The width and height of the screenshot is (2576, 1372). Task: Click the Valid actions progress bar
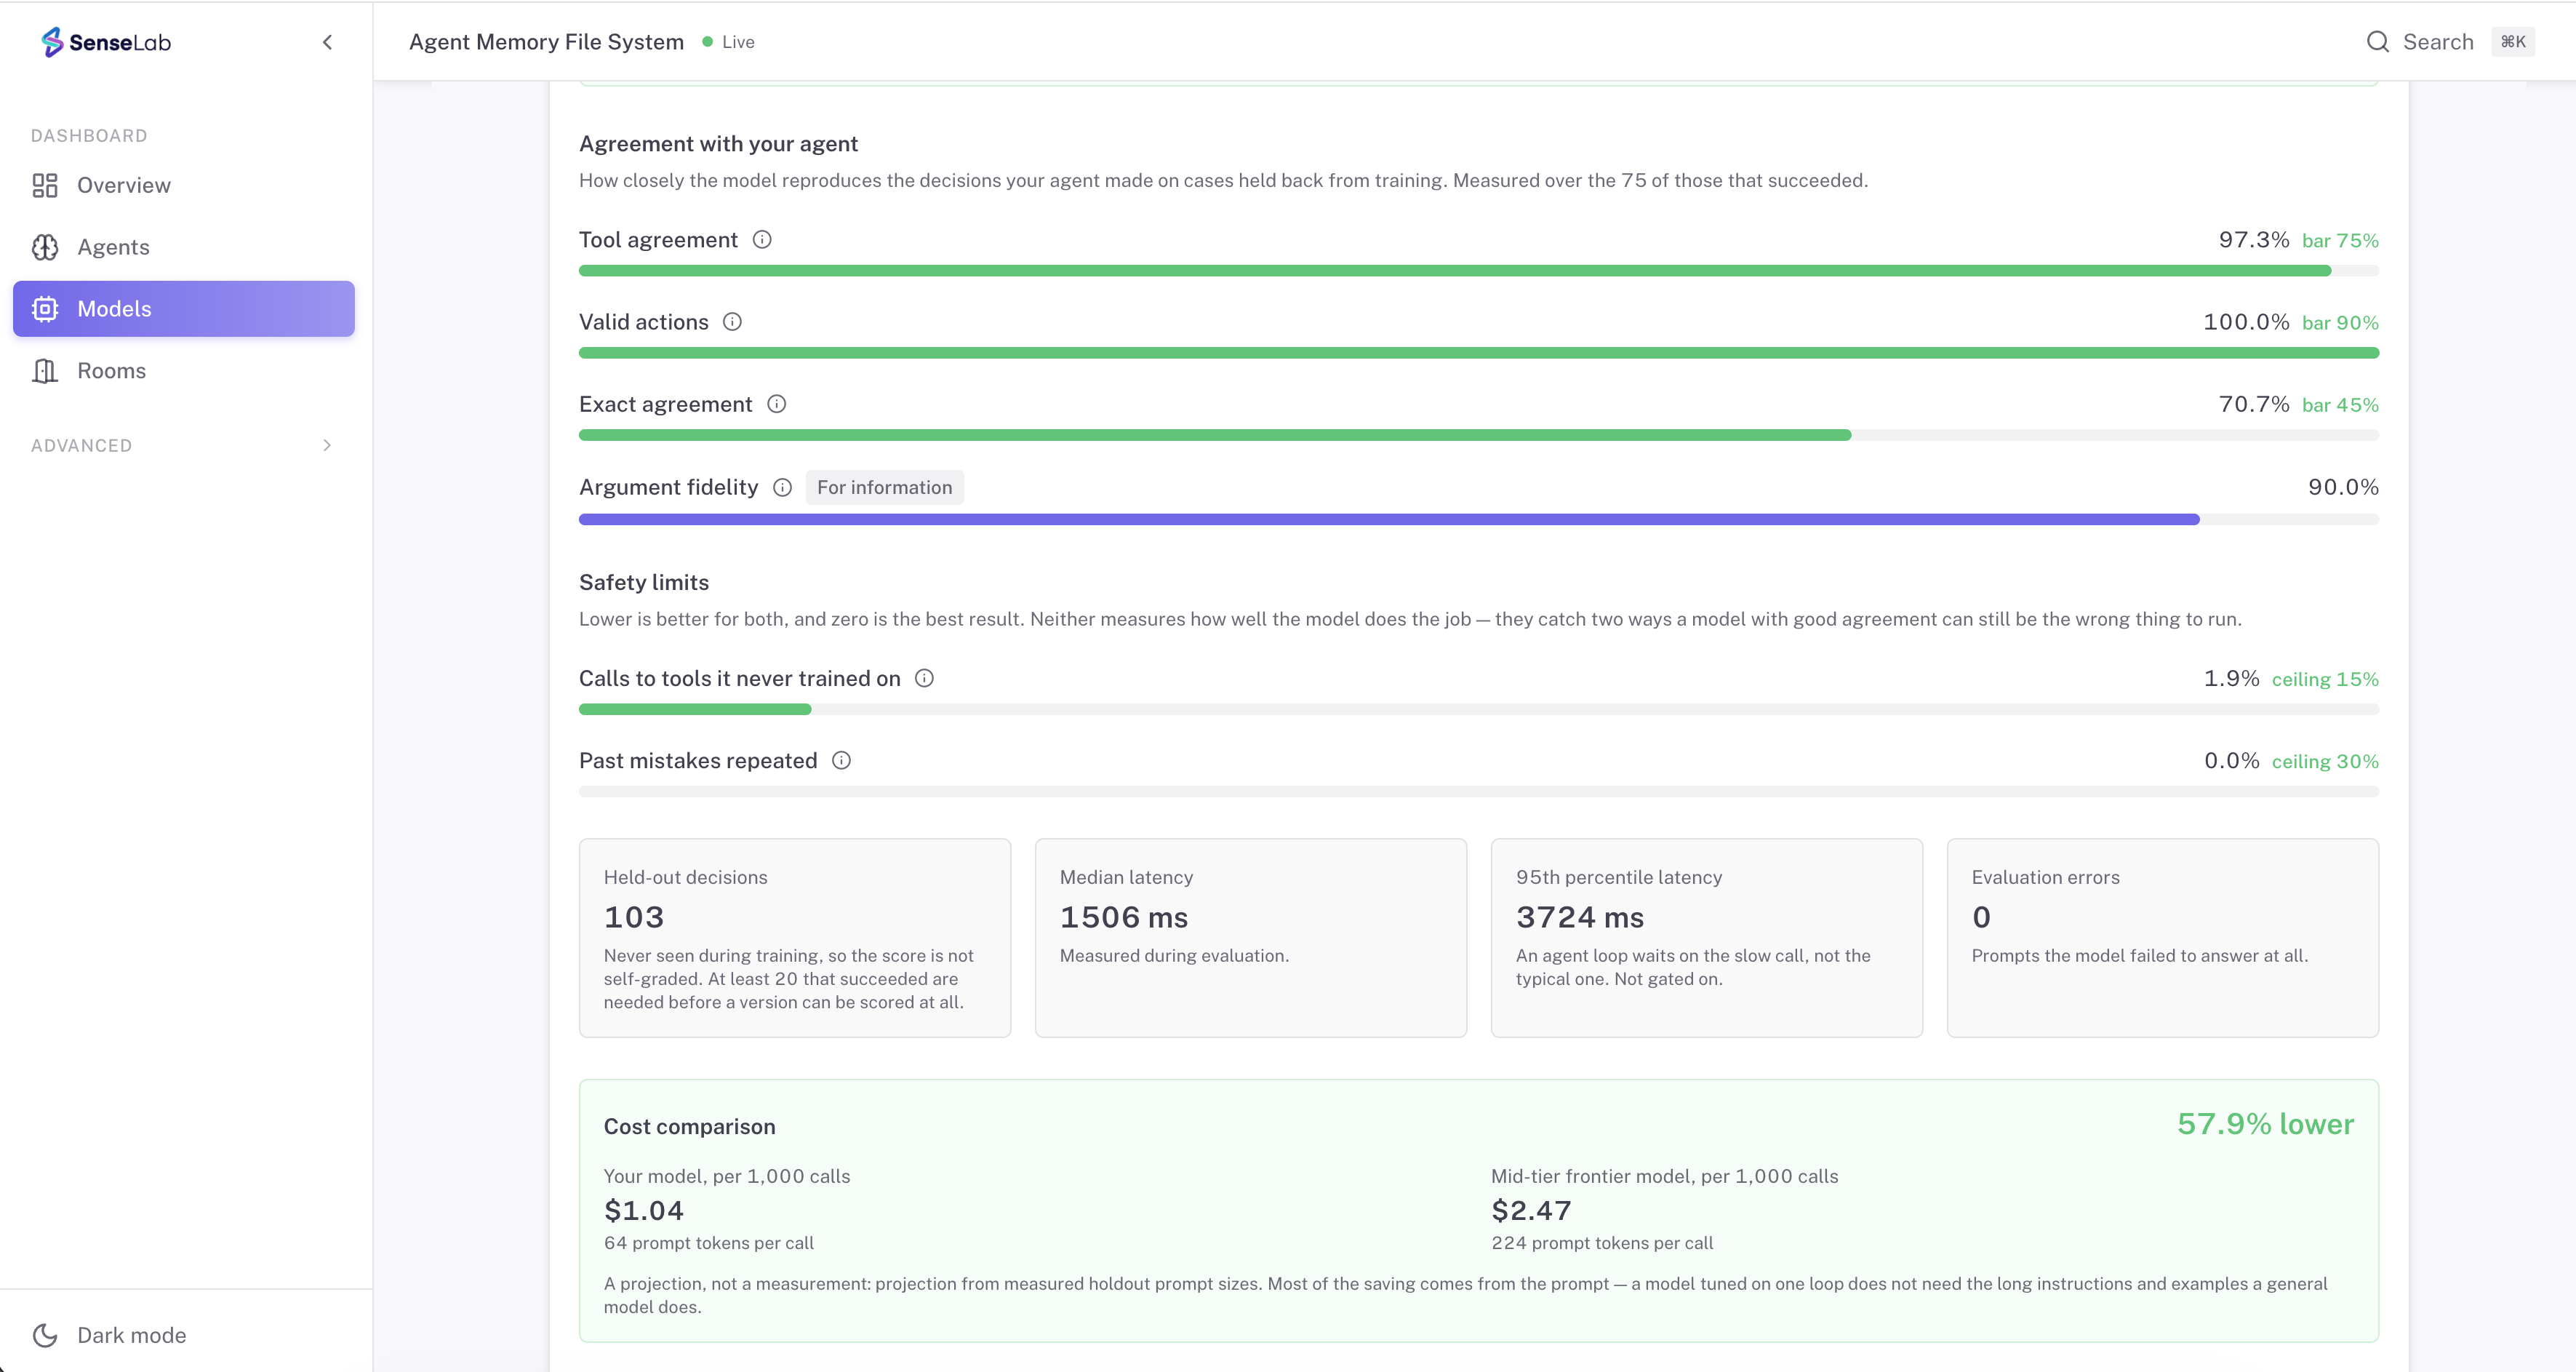[x=1478, y=353]
